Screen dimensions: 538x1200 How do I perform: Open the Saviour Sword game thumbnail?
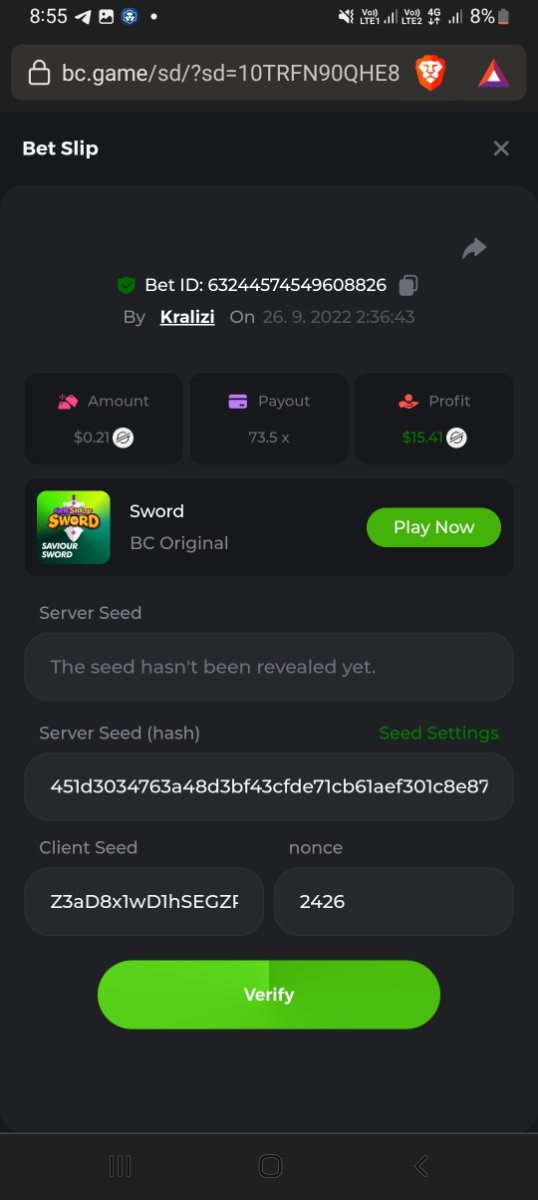pos(73,527)
